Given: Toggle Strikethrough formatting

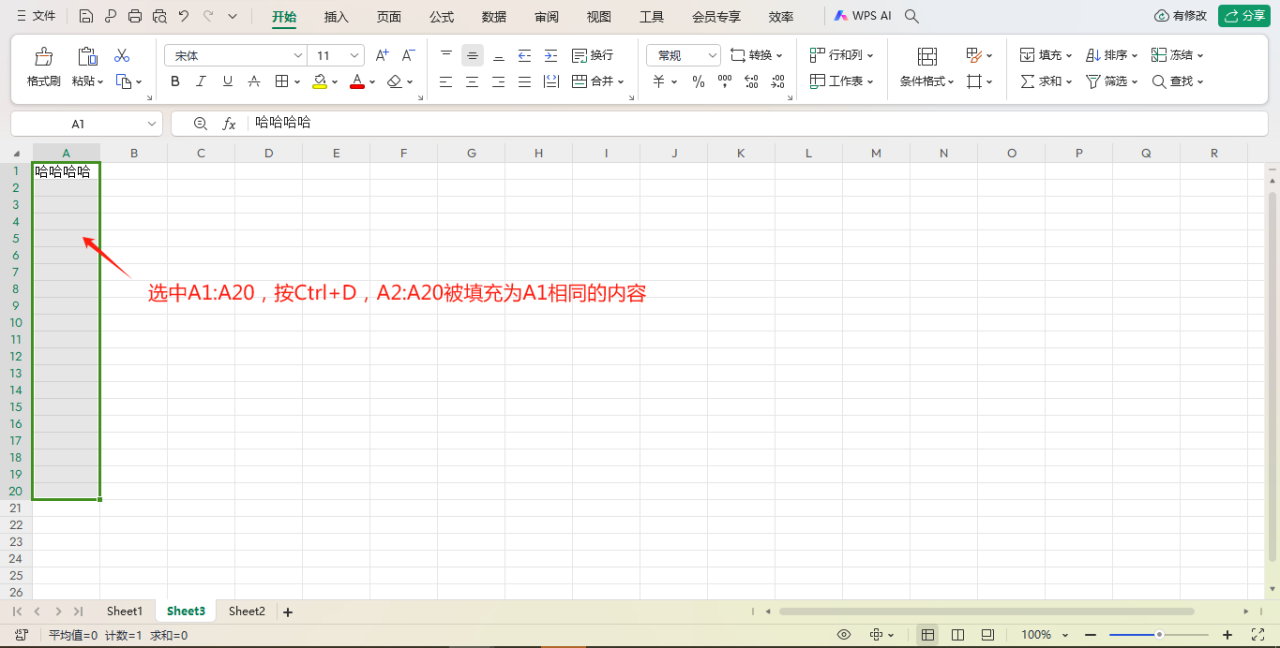Looking at the screenshot, I should coord(254,81).
